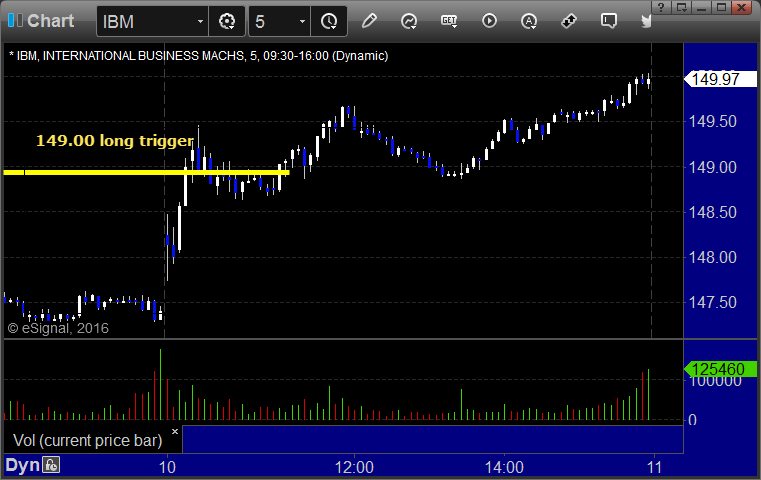
Task: Open the chart settings gear icon
Action: point(227,21)
